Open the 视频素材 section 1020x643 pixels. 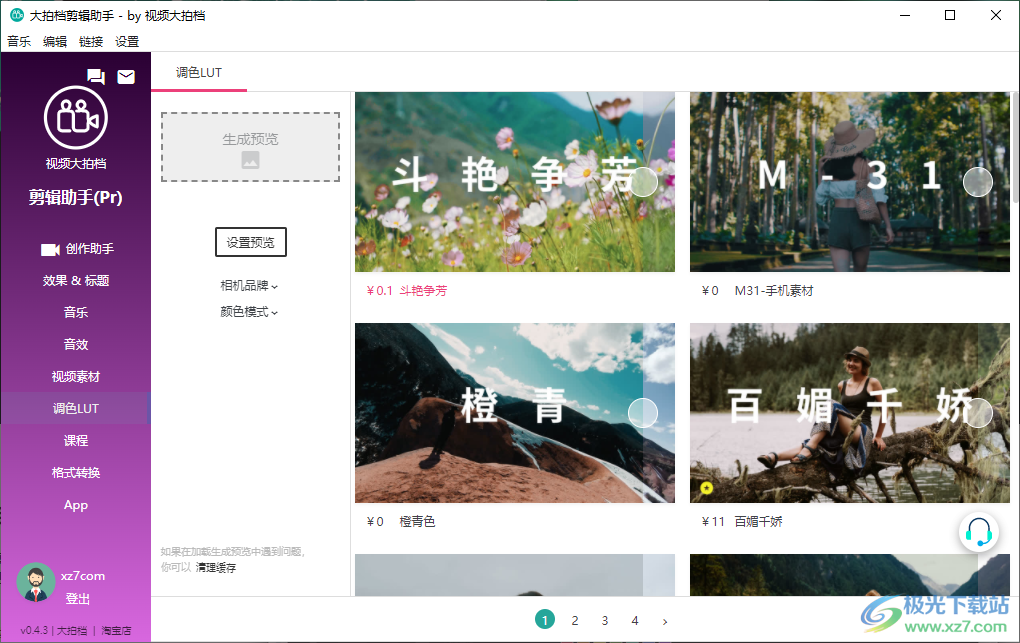tap(76, 376)
